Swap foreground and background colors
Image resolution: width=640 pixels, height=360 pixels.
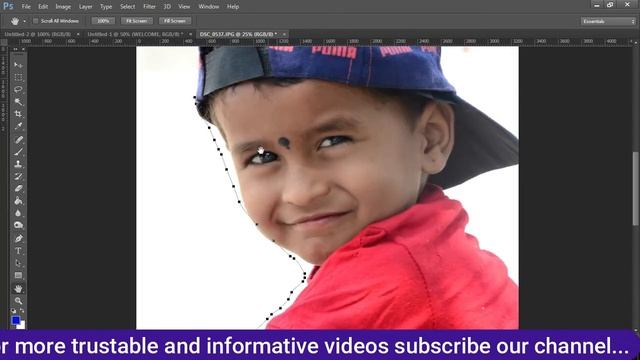(22, 311)
